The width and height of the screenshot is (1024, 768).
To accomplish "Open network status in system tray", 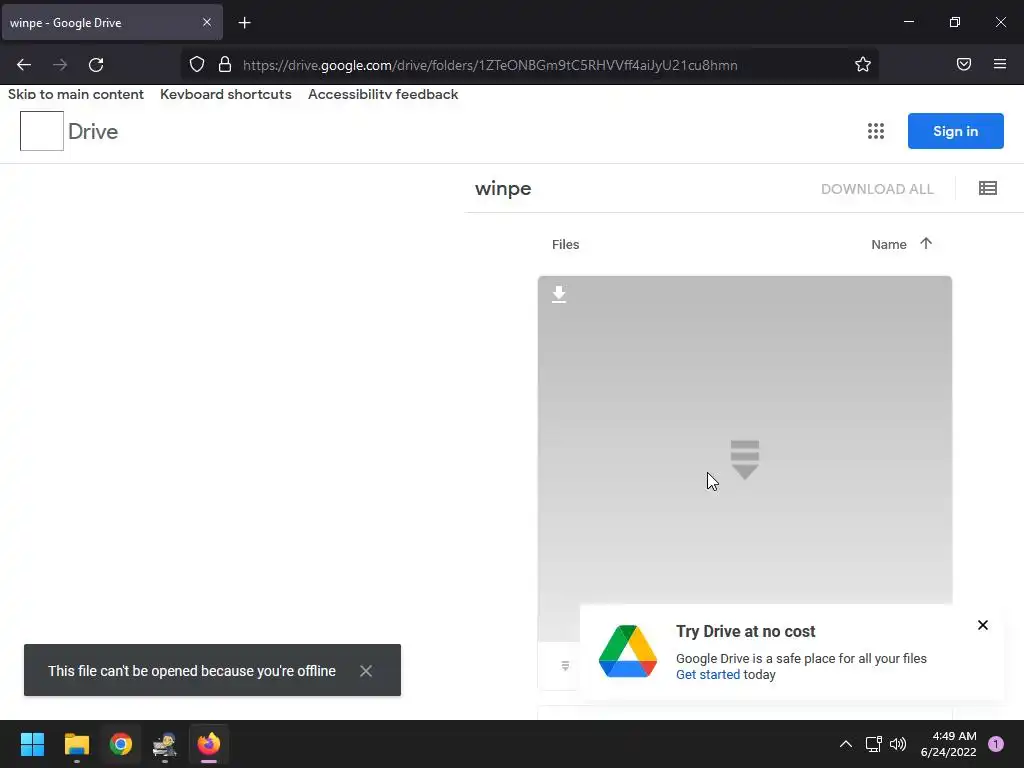I will point(873,744).
